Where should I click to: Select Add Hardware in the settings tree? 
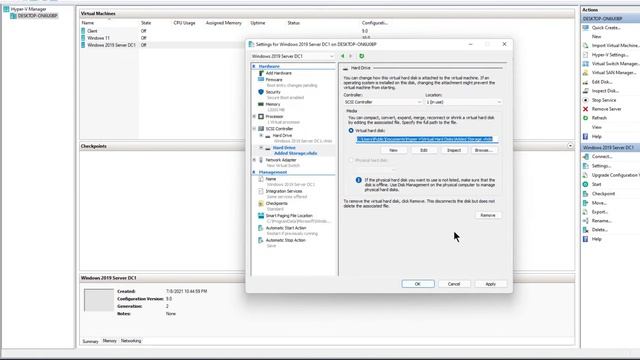(278, 73)
